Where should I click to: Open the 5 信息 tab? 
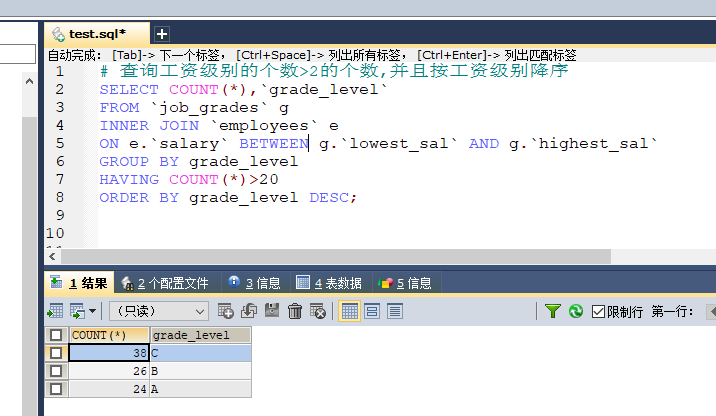coord(405,283)
